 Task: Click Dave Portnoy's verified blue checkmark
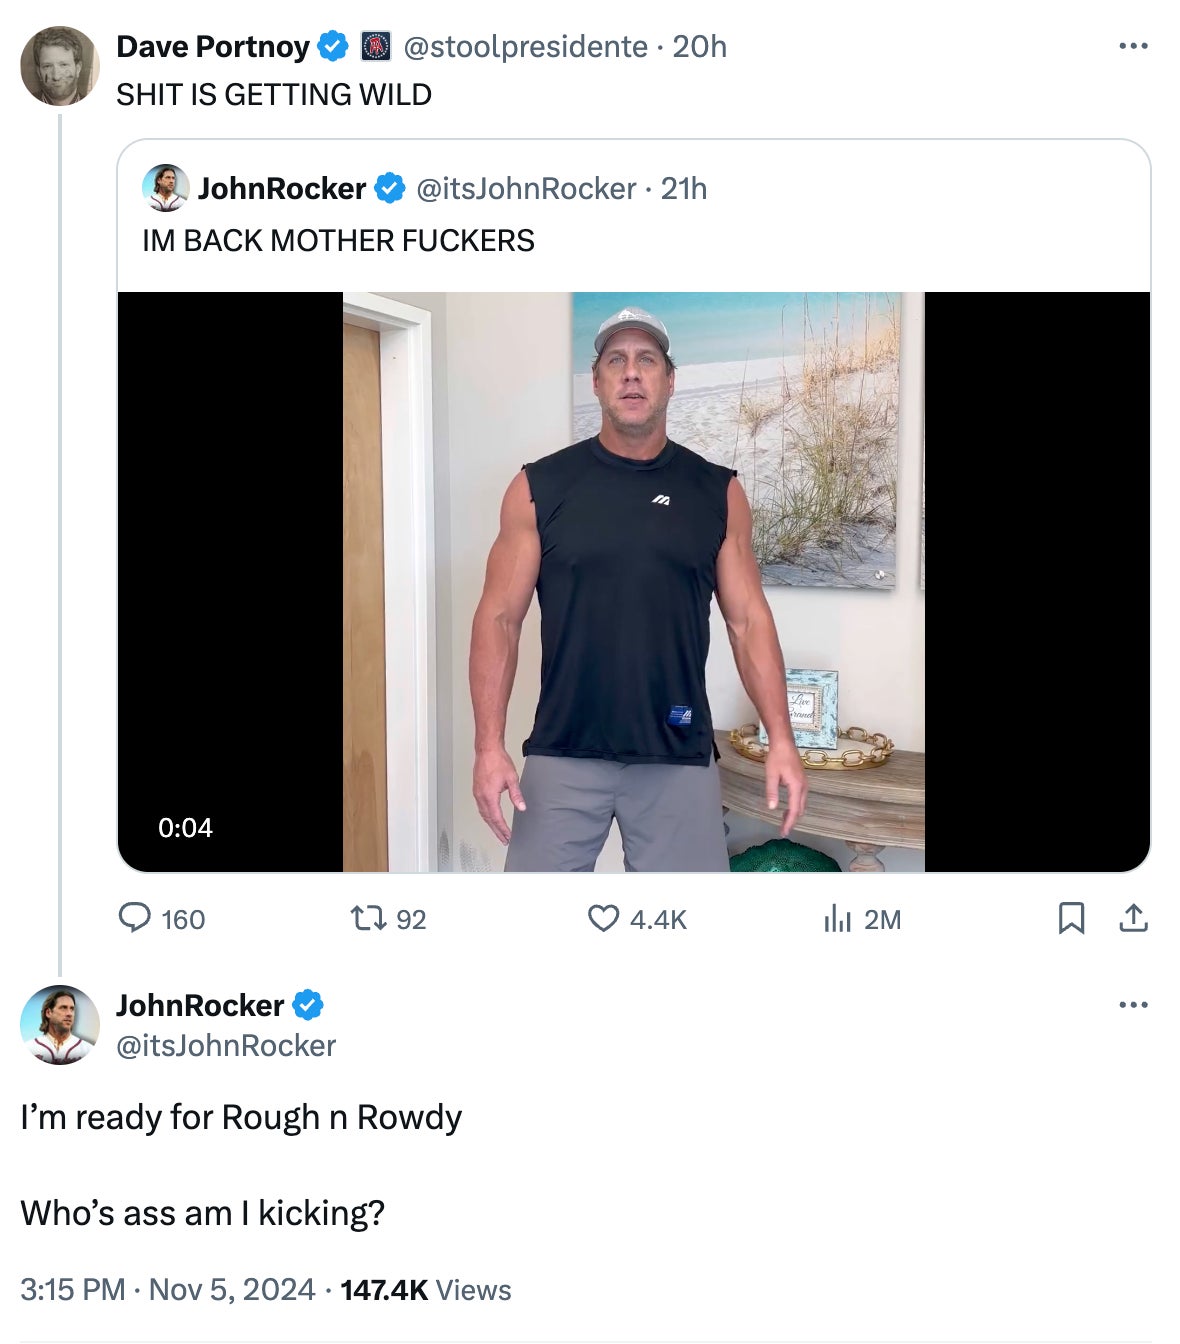pos(333,47)
